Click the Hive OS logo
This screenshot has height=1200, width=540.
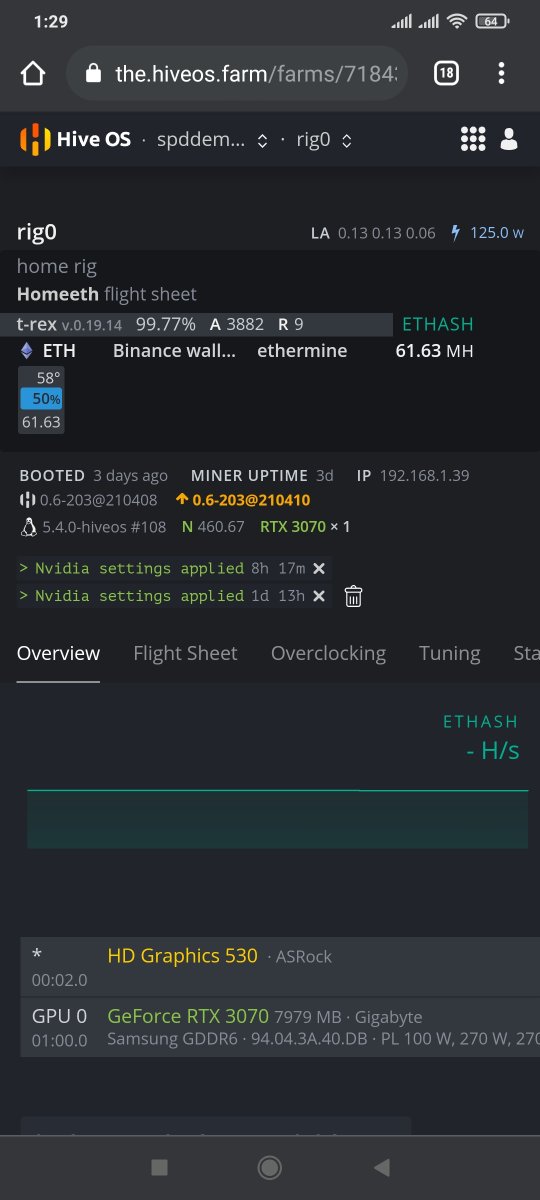click(x=75, y=140)
